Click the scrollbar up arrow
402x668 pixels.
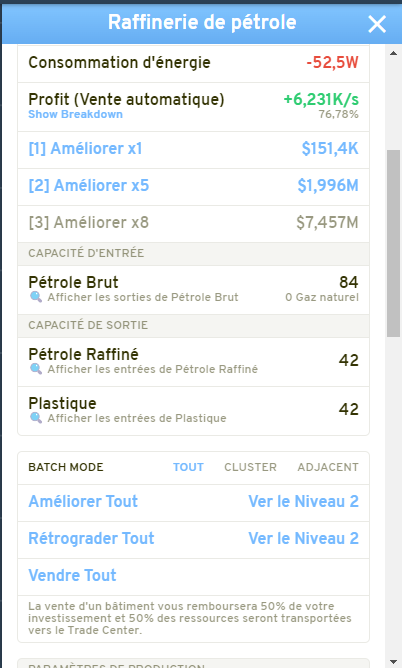point(393,53)
